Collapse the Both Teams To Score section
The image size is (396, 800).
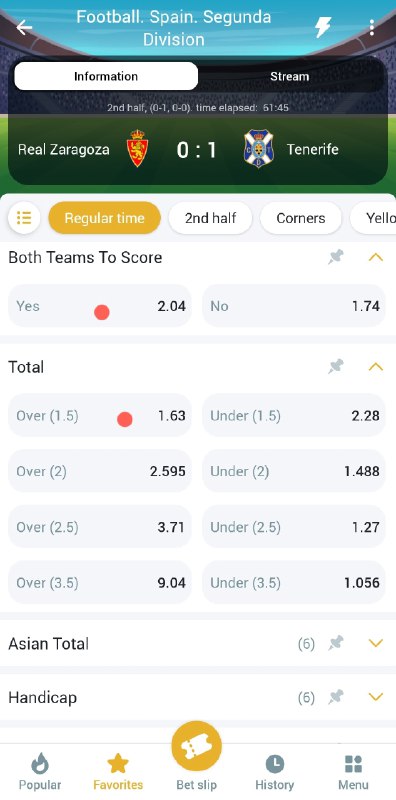click(x=376, y=257)
